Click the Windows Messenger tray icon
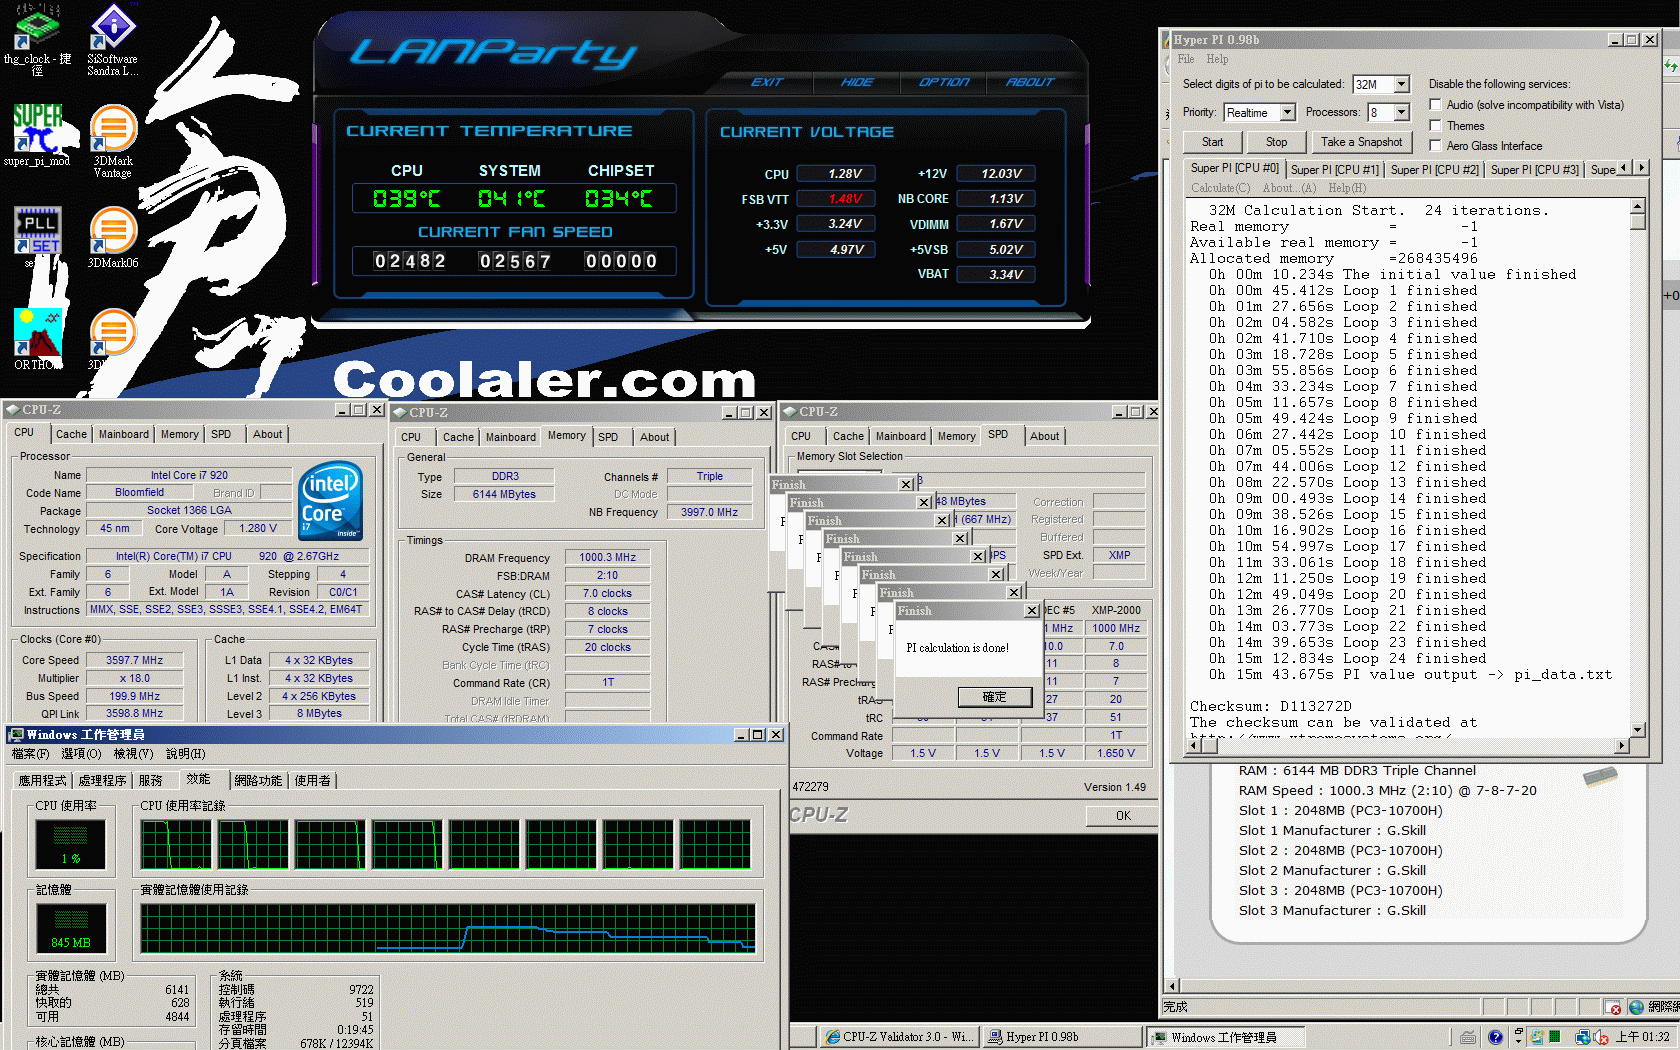The width and height of the screenshot is (1680, 1050). [x=1536, y=1037]
